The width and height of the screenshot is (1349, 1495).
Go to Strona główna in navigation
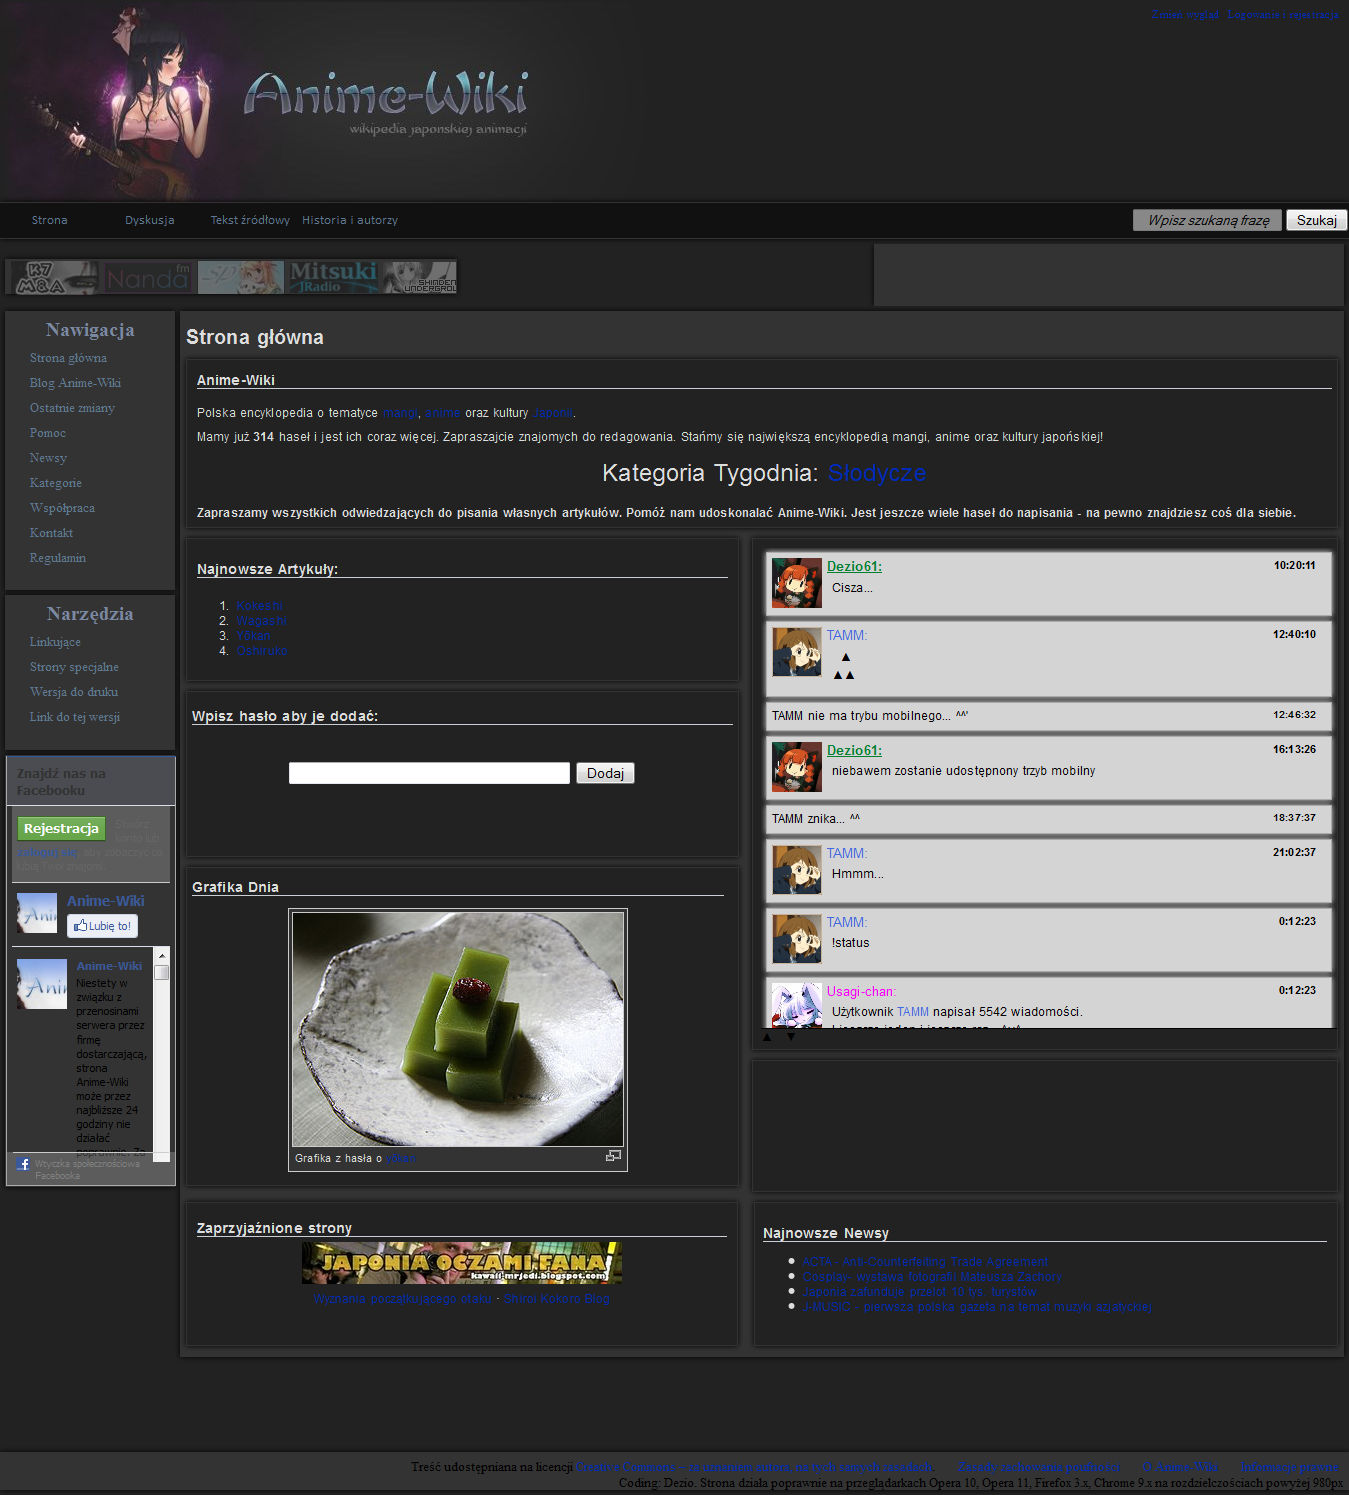click(68, 358)
